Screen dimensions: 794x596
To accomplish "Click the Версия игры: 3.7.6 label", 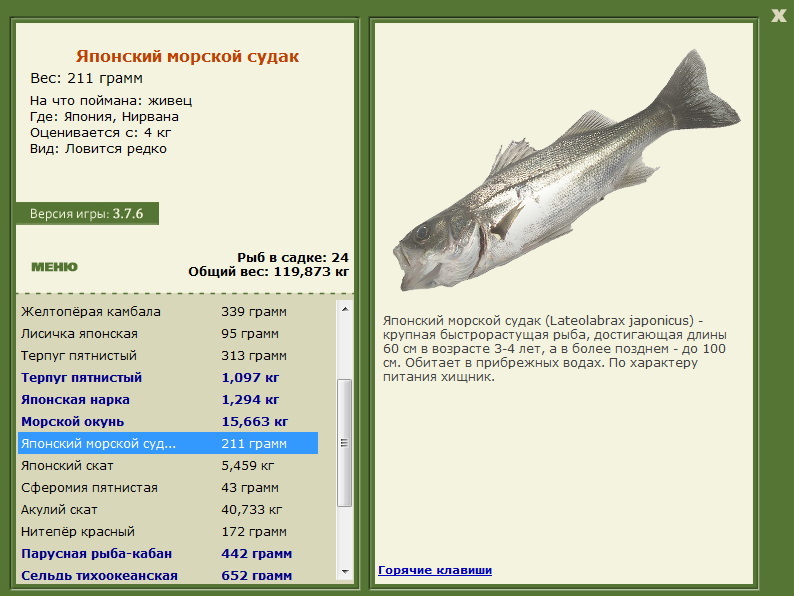I will pos(87,214).
